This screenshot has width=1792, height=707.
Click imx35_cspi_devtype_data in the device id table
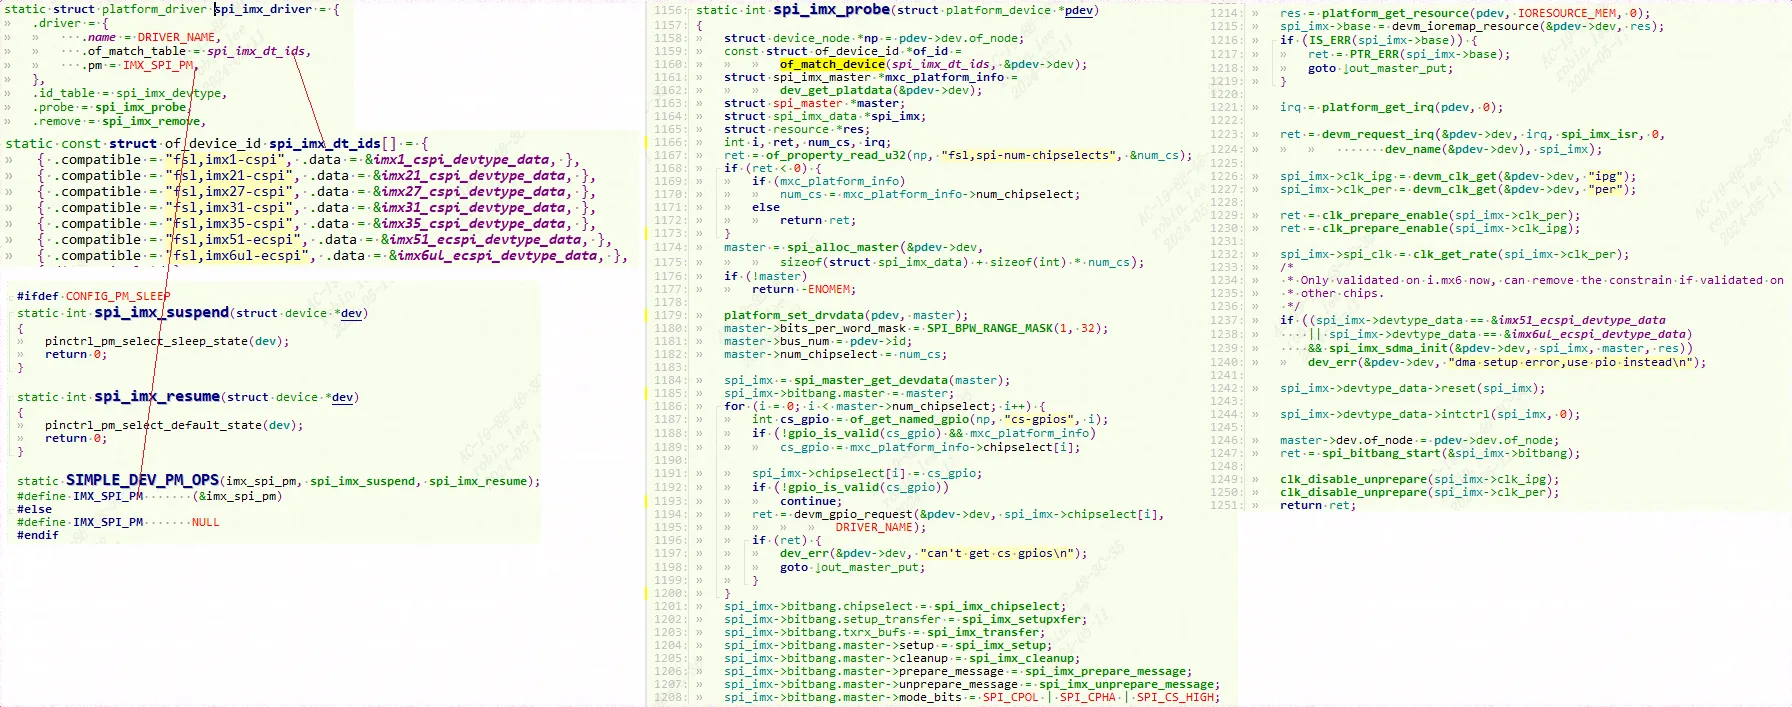click(473, 224)
